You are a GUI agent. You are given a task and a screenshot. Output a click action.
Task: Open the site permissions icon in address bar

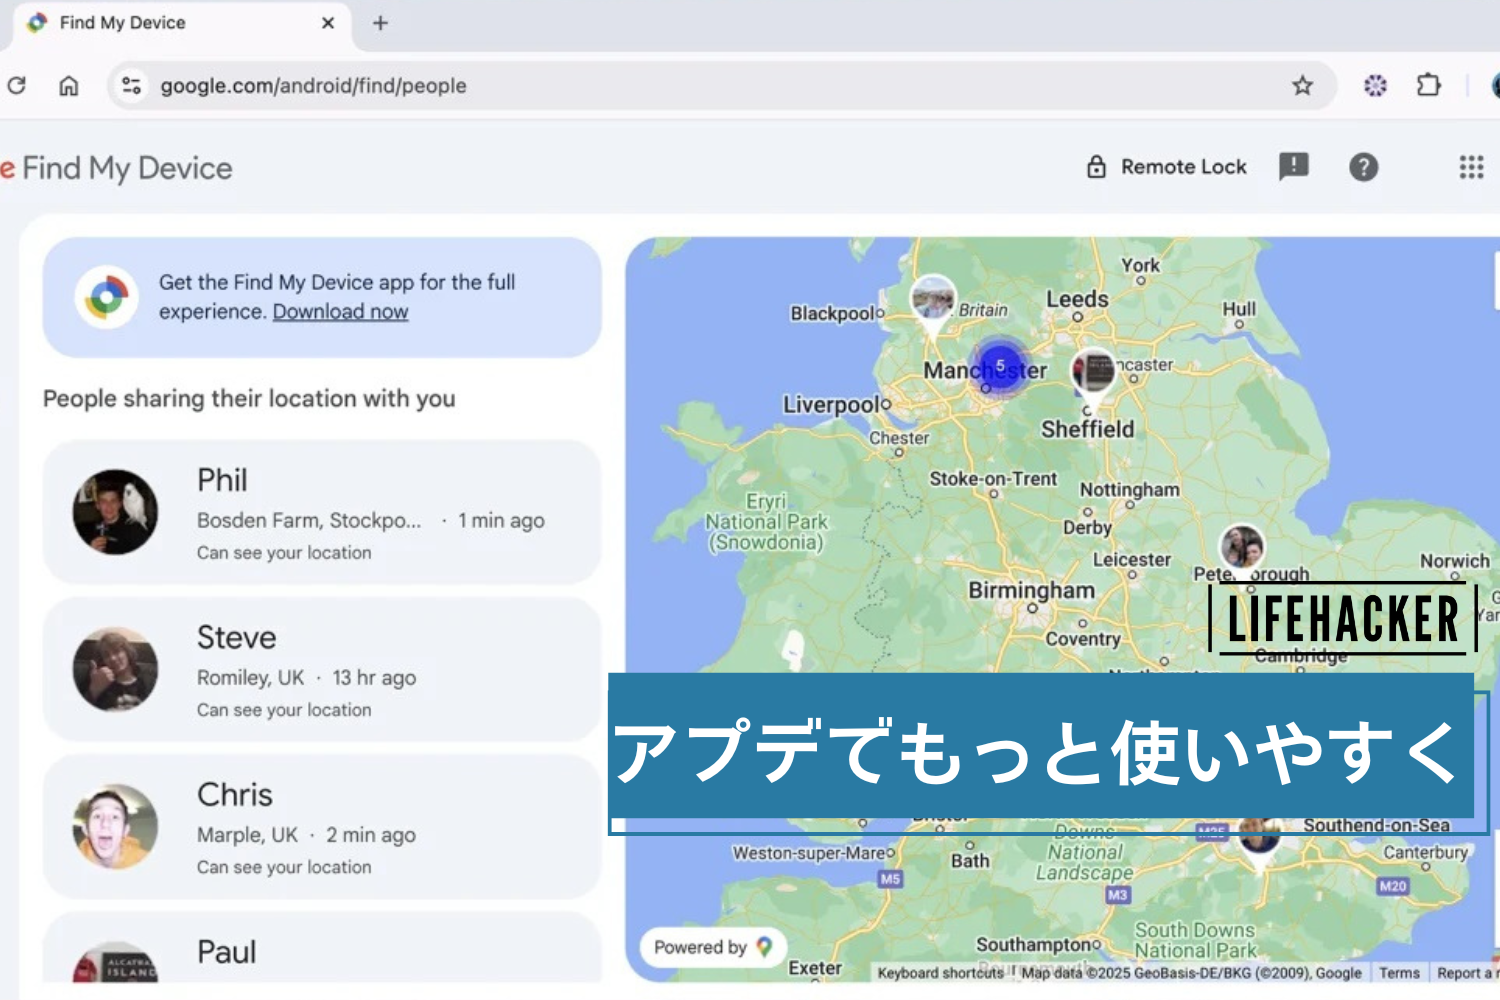[130, 85]
